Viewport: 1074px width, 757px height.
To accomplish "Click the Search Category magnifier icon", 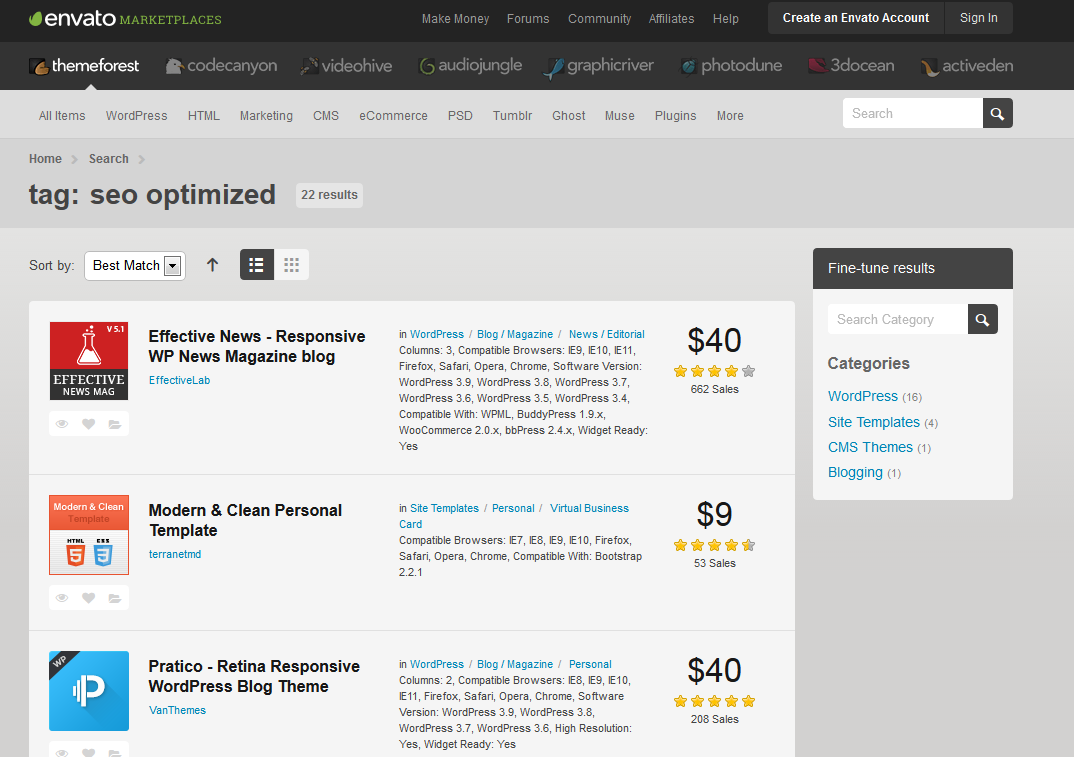I will point(982,319).
